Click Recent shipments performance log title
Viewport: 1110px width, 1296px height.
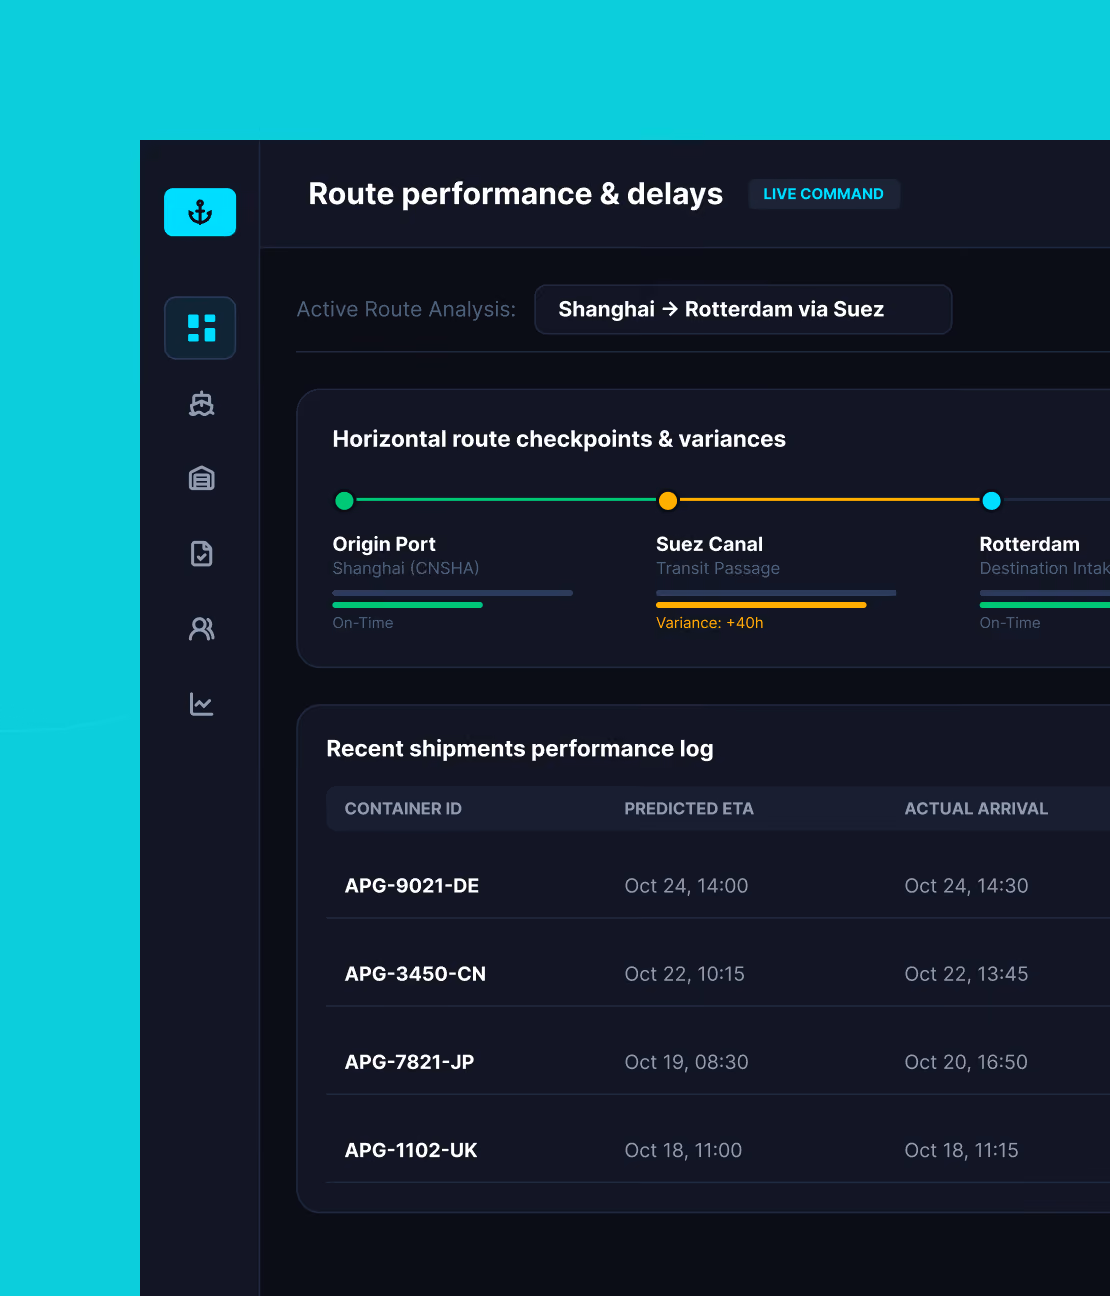(520, 749)
